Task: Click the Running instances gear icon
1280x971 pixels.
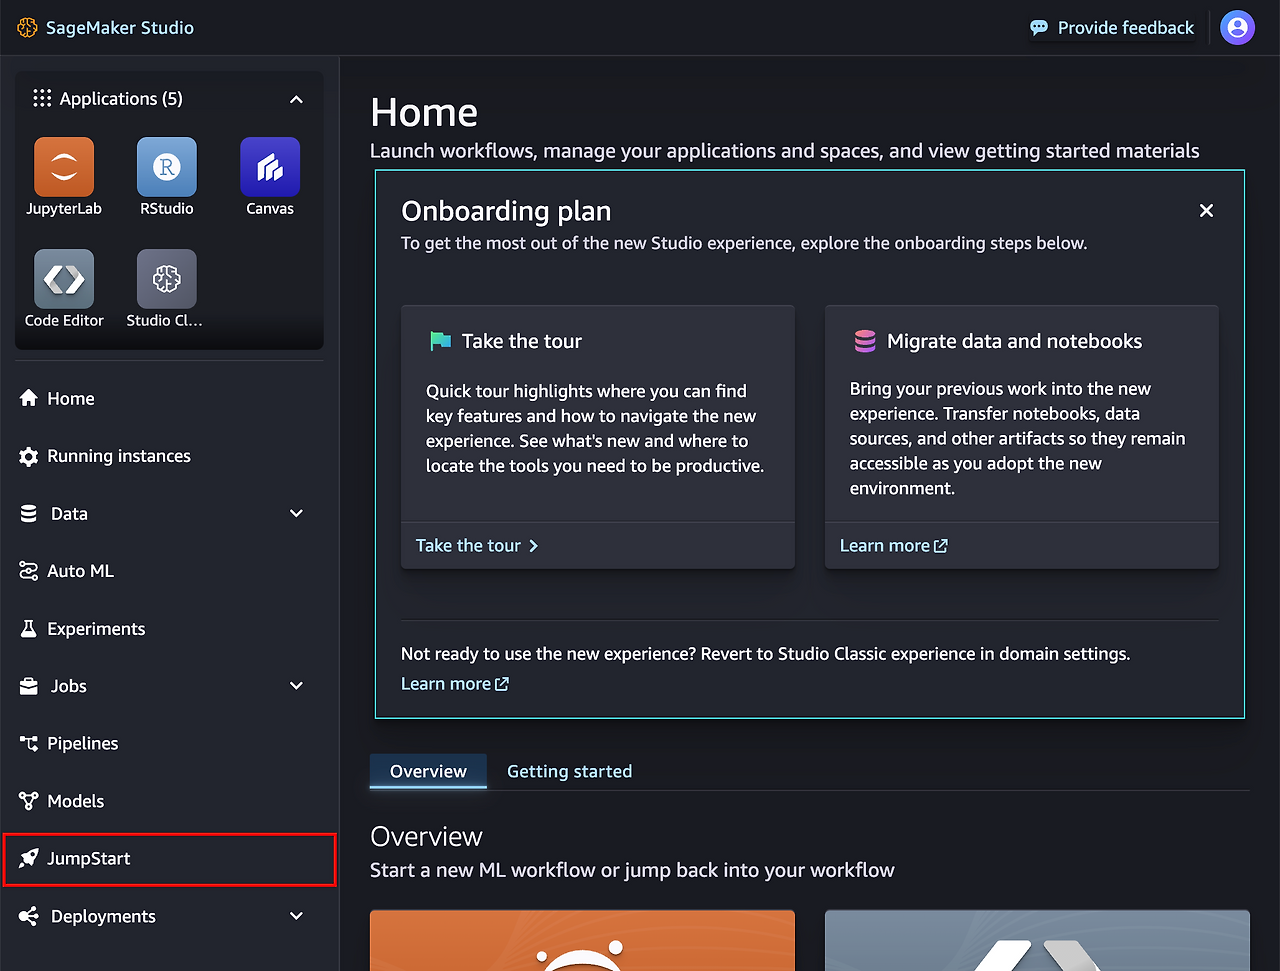Action: coord(29,456)
